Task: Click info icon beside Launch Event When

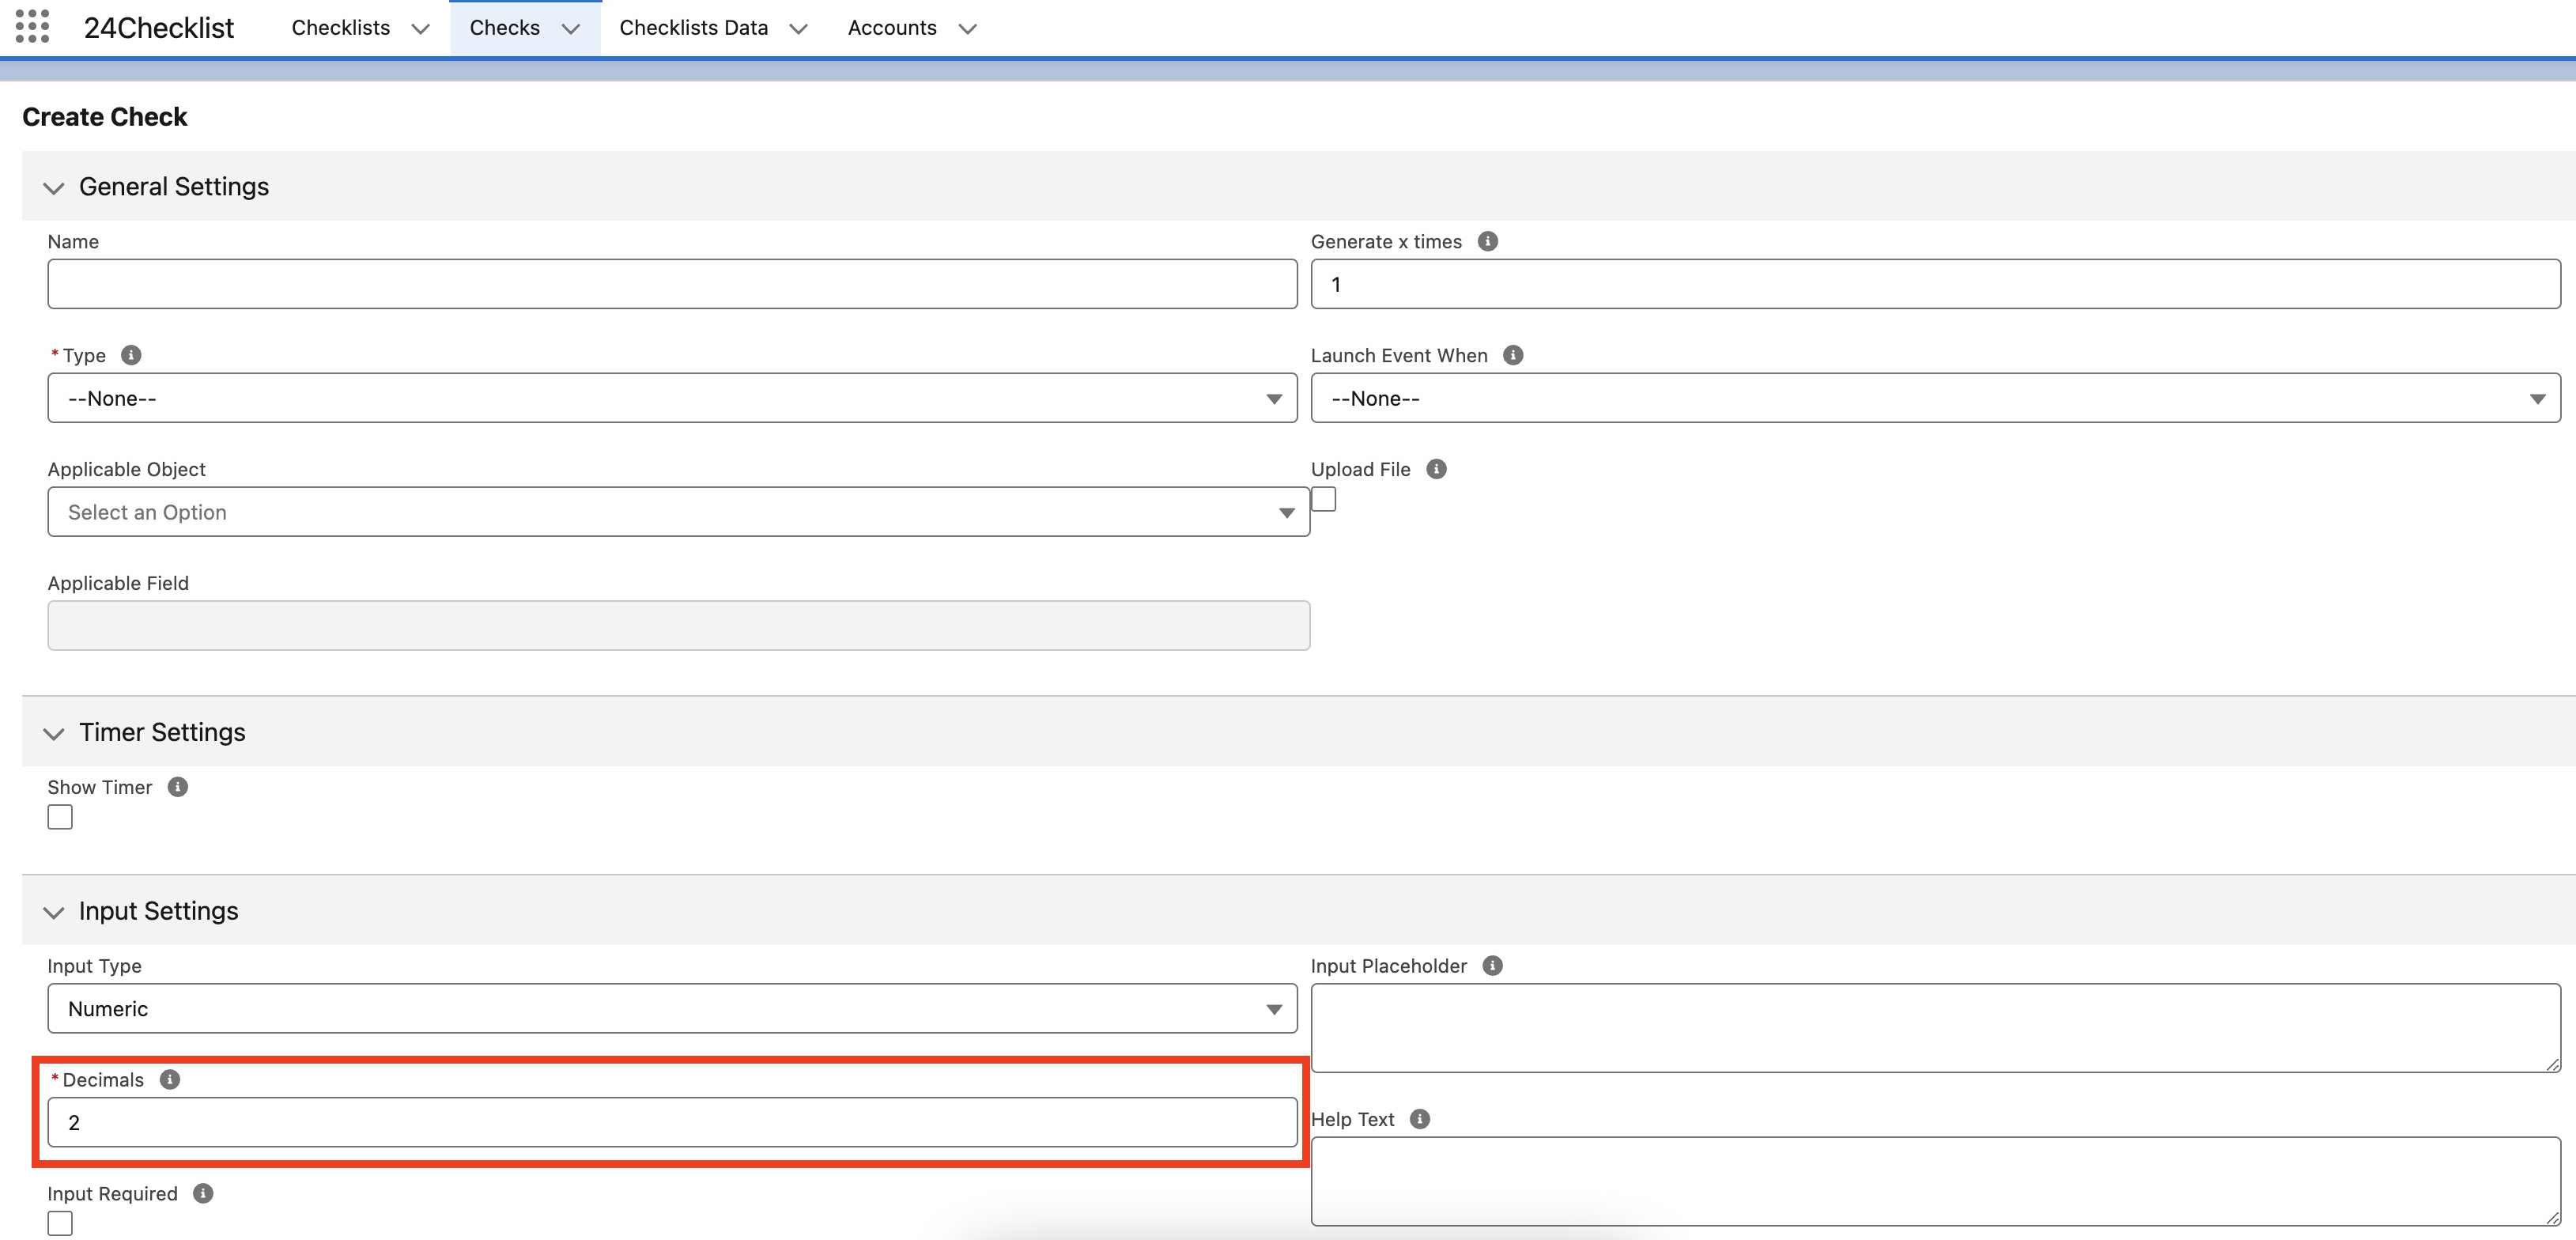Action: (x=1513, y=355)
